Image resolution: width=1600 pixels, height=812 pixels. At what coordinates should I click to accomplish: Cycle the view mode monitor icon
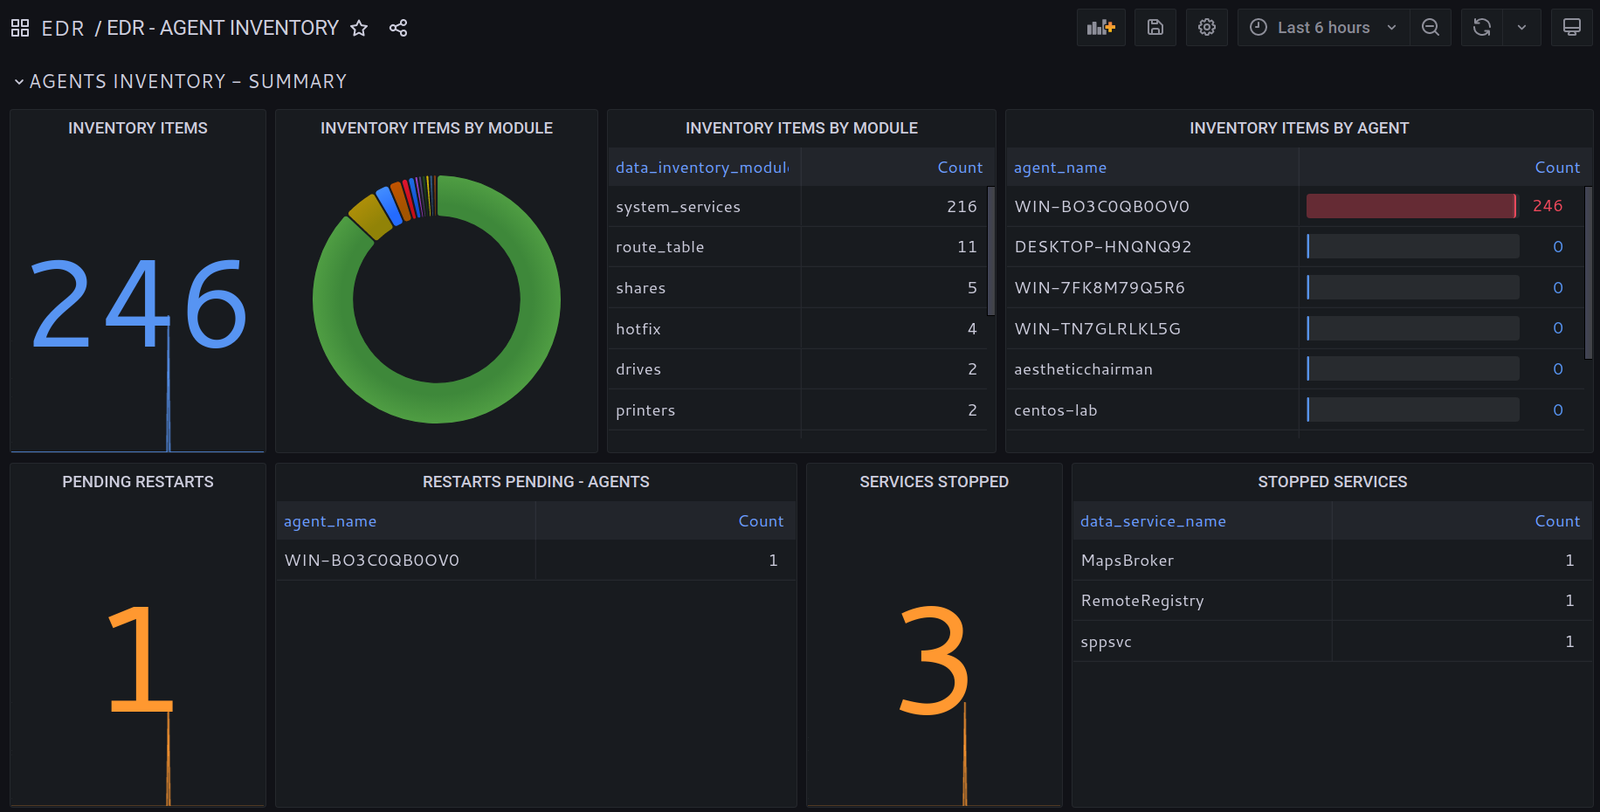point(1572,28)
